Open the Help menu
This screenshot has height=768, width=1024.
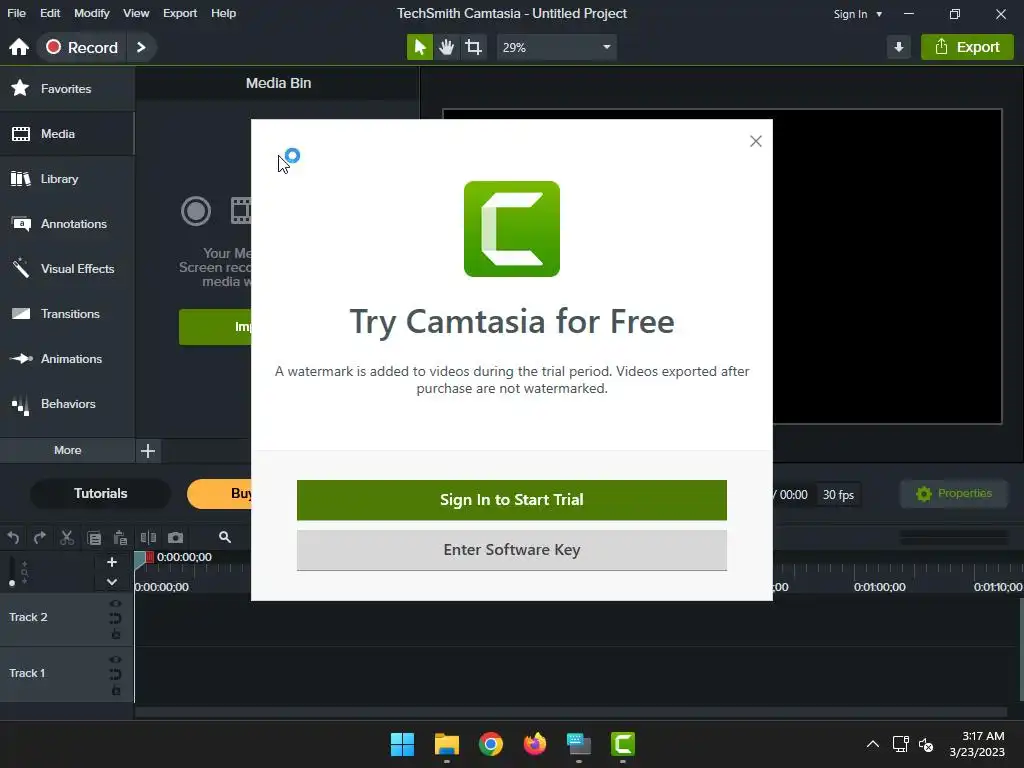[x=223, y=13]
